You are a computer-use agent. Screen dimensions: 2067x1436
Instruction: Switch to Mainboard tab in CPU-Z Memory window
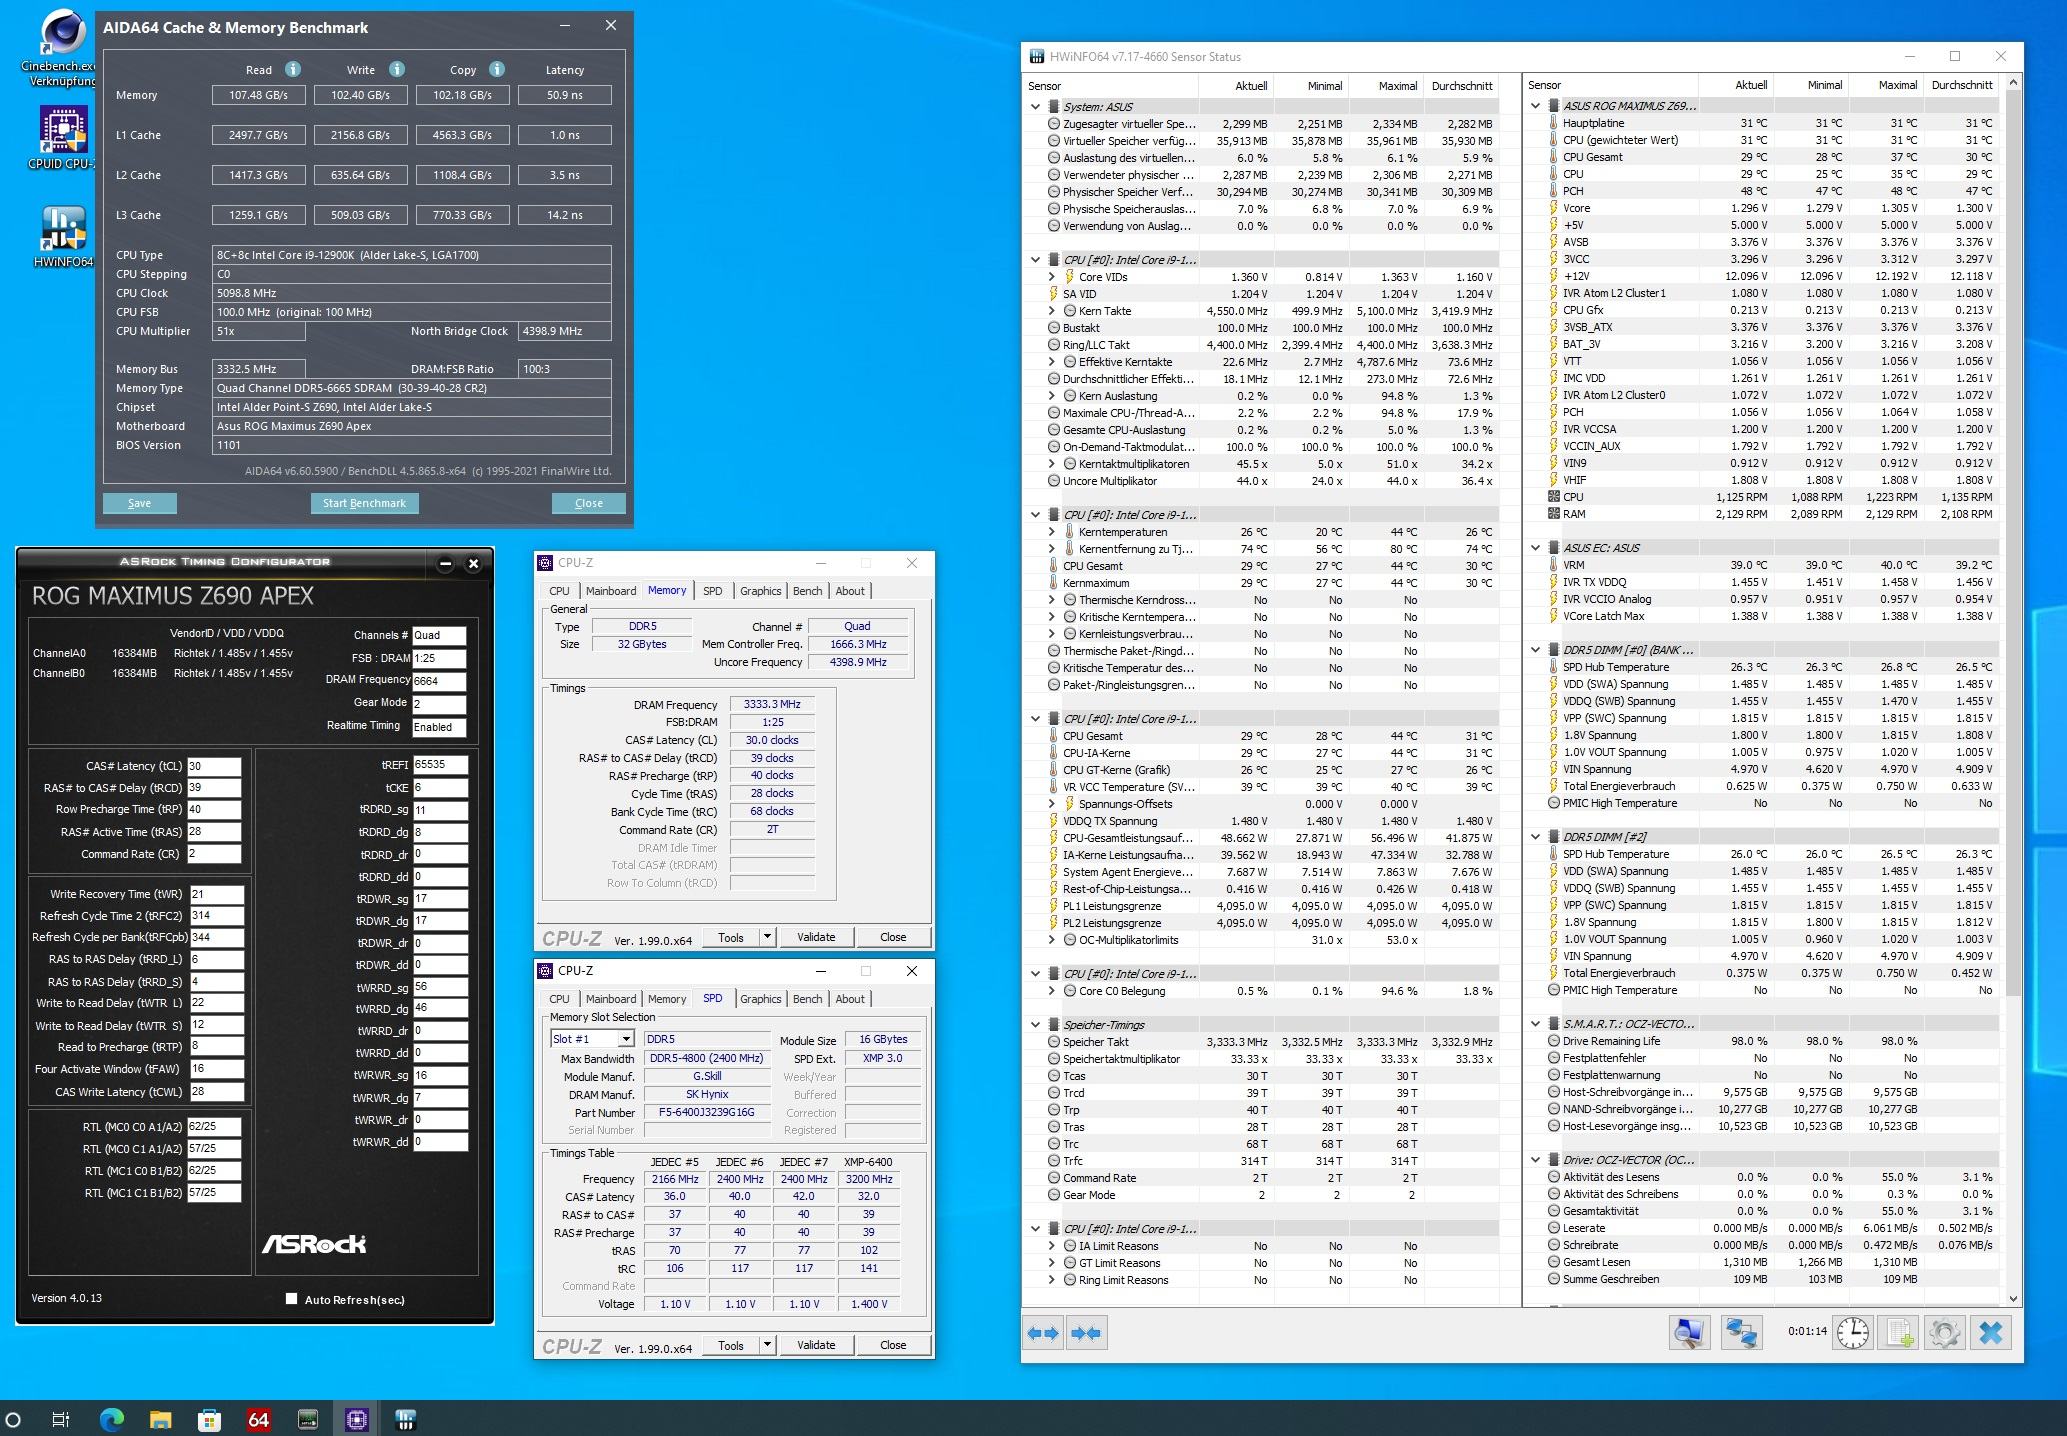[610, 591]
